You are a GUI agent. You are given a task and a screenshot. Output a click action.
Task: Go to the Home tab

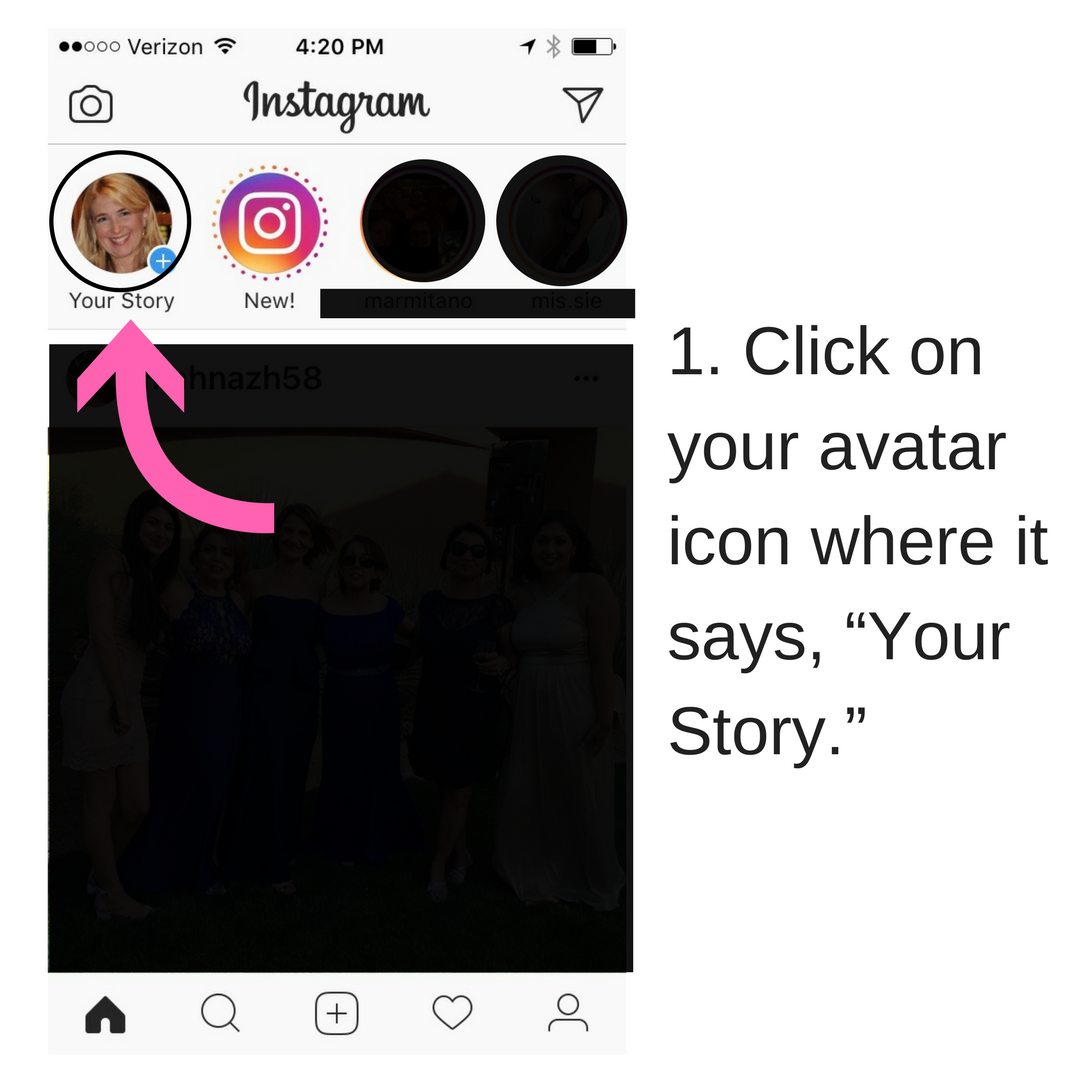coord(105,1014)
